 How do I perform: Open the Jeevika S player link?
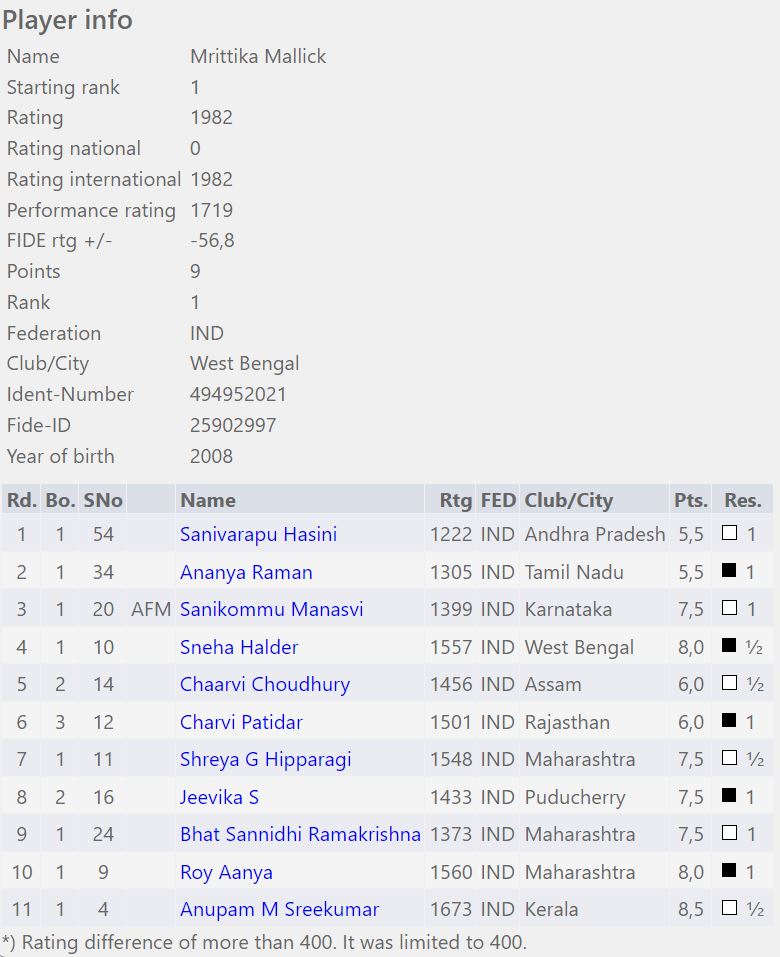coord(219,797)
